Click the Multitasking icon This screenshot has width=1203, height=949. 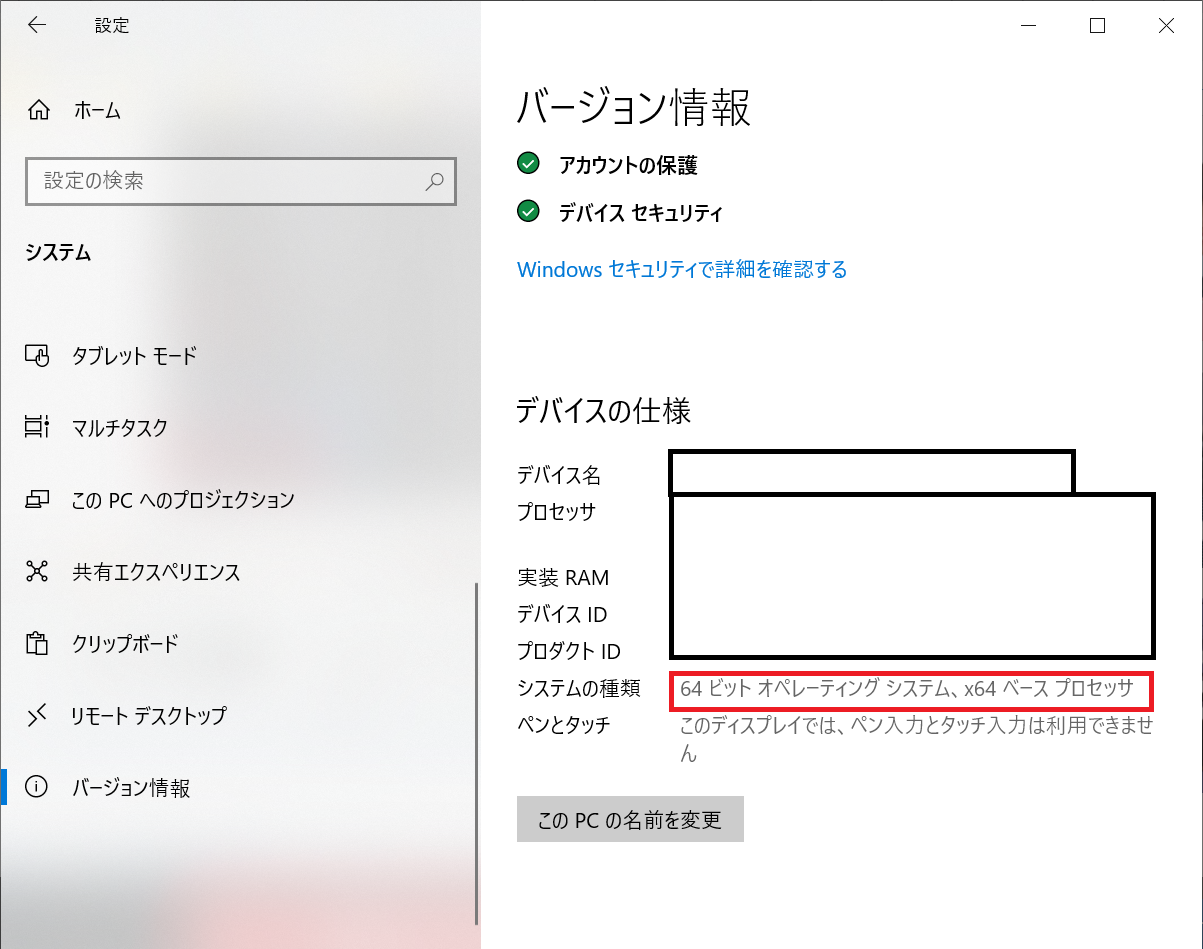tap(37, 427)
